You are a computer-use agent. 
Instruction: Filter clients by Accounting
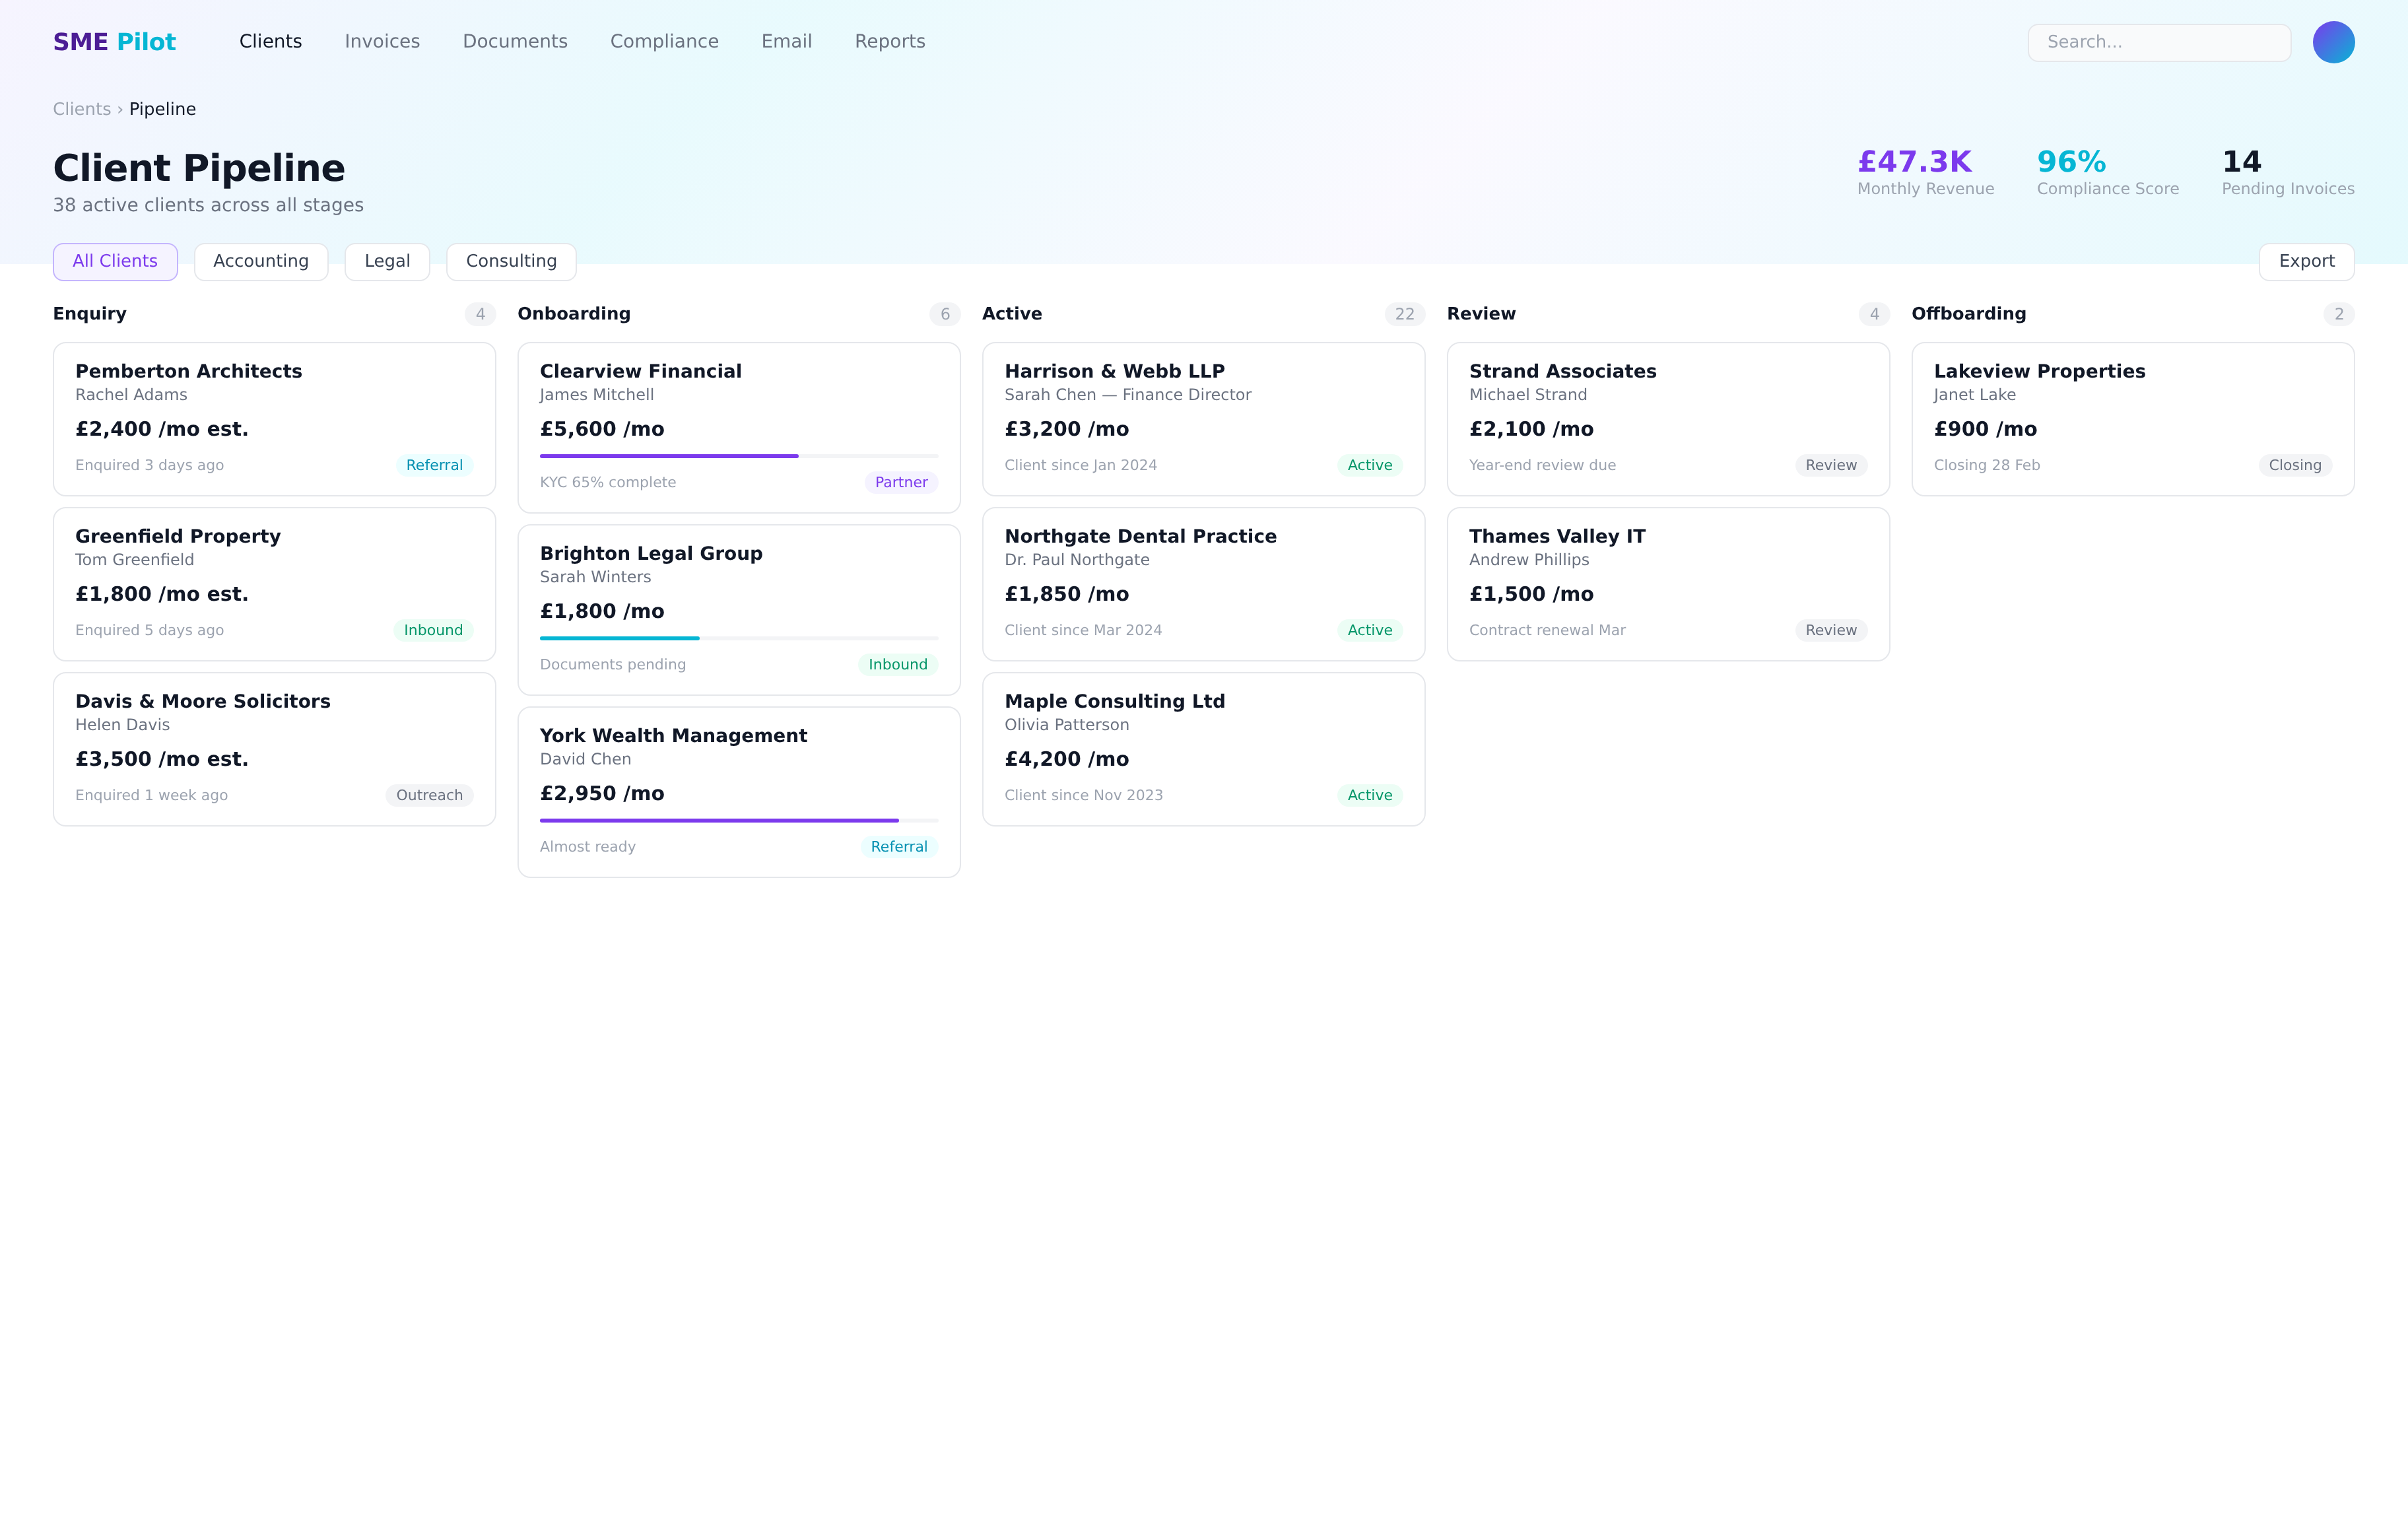point(260,261)
